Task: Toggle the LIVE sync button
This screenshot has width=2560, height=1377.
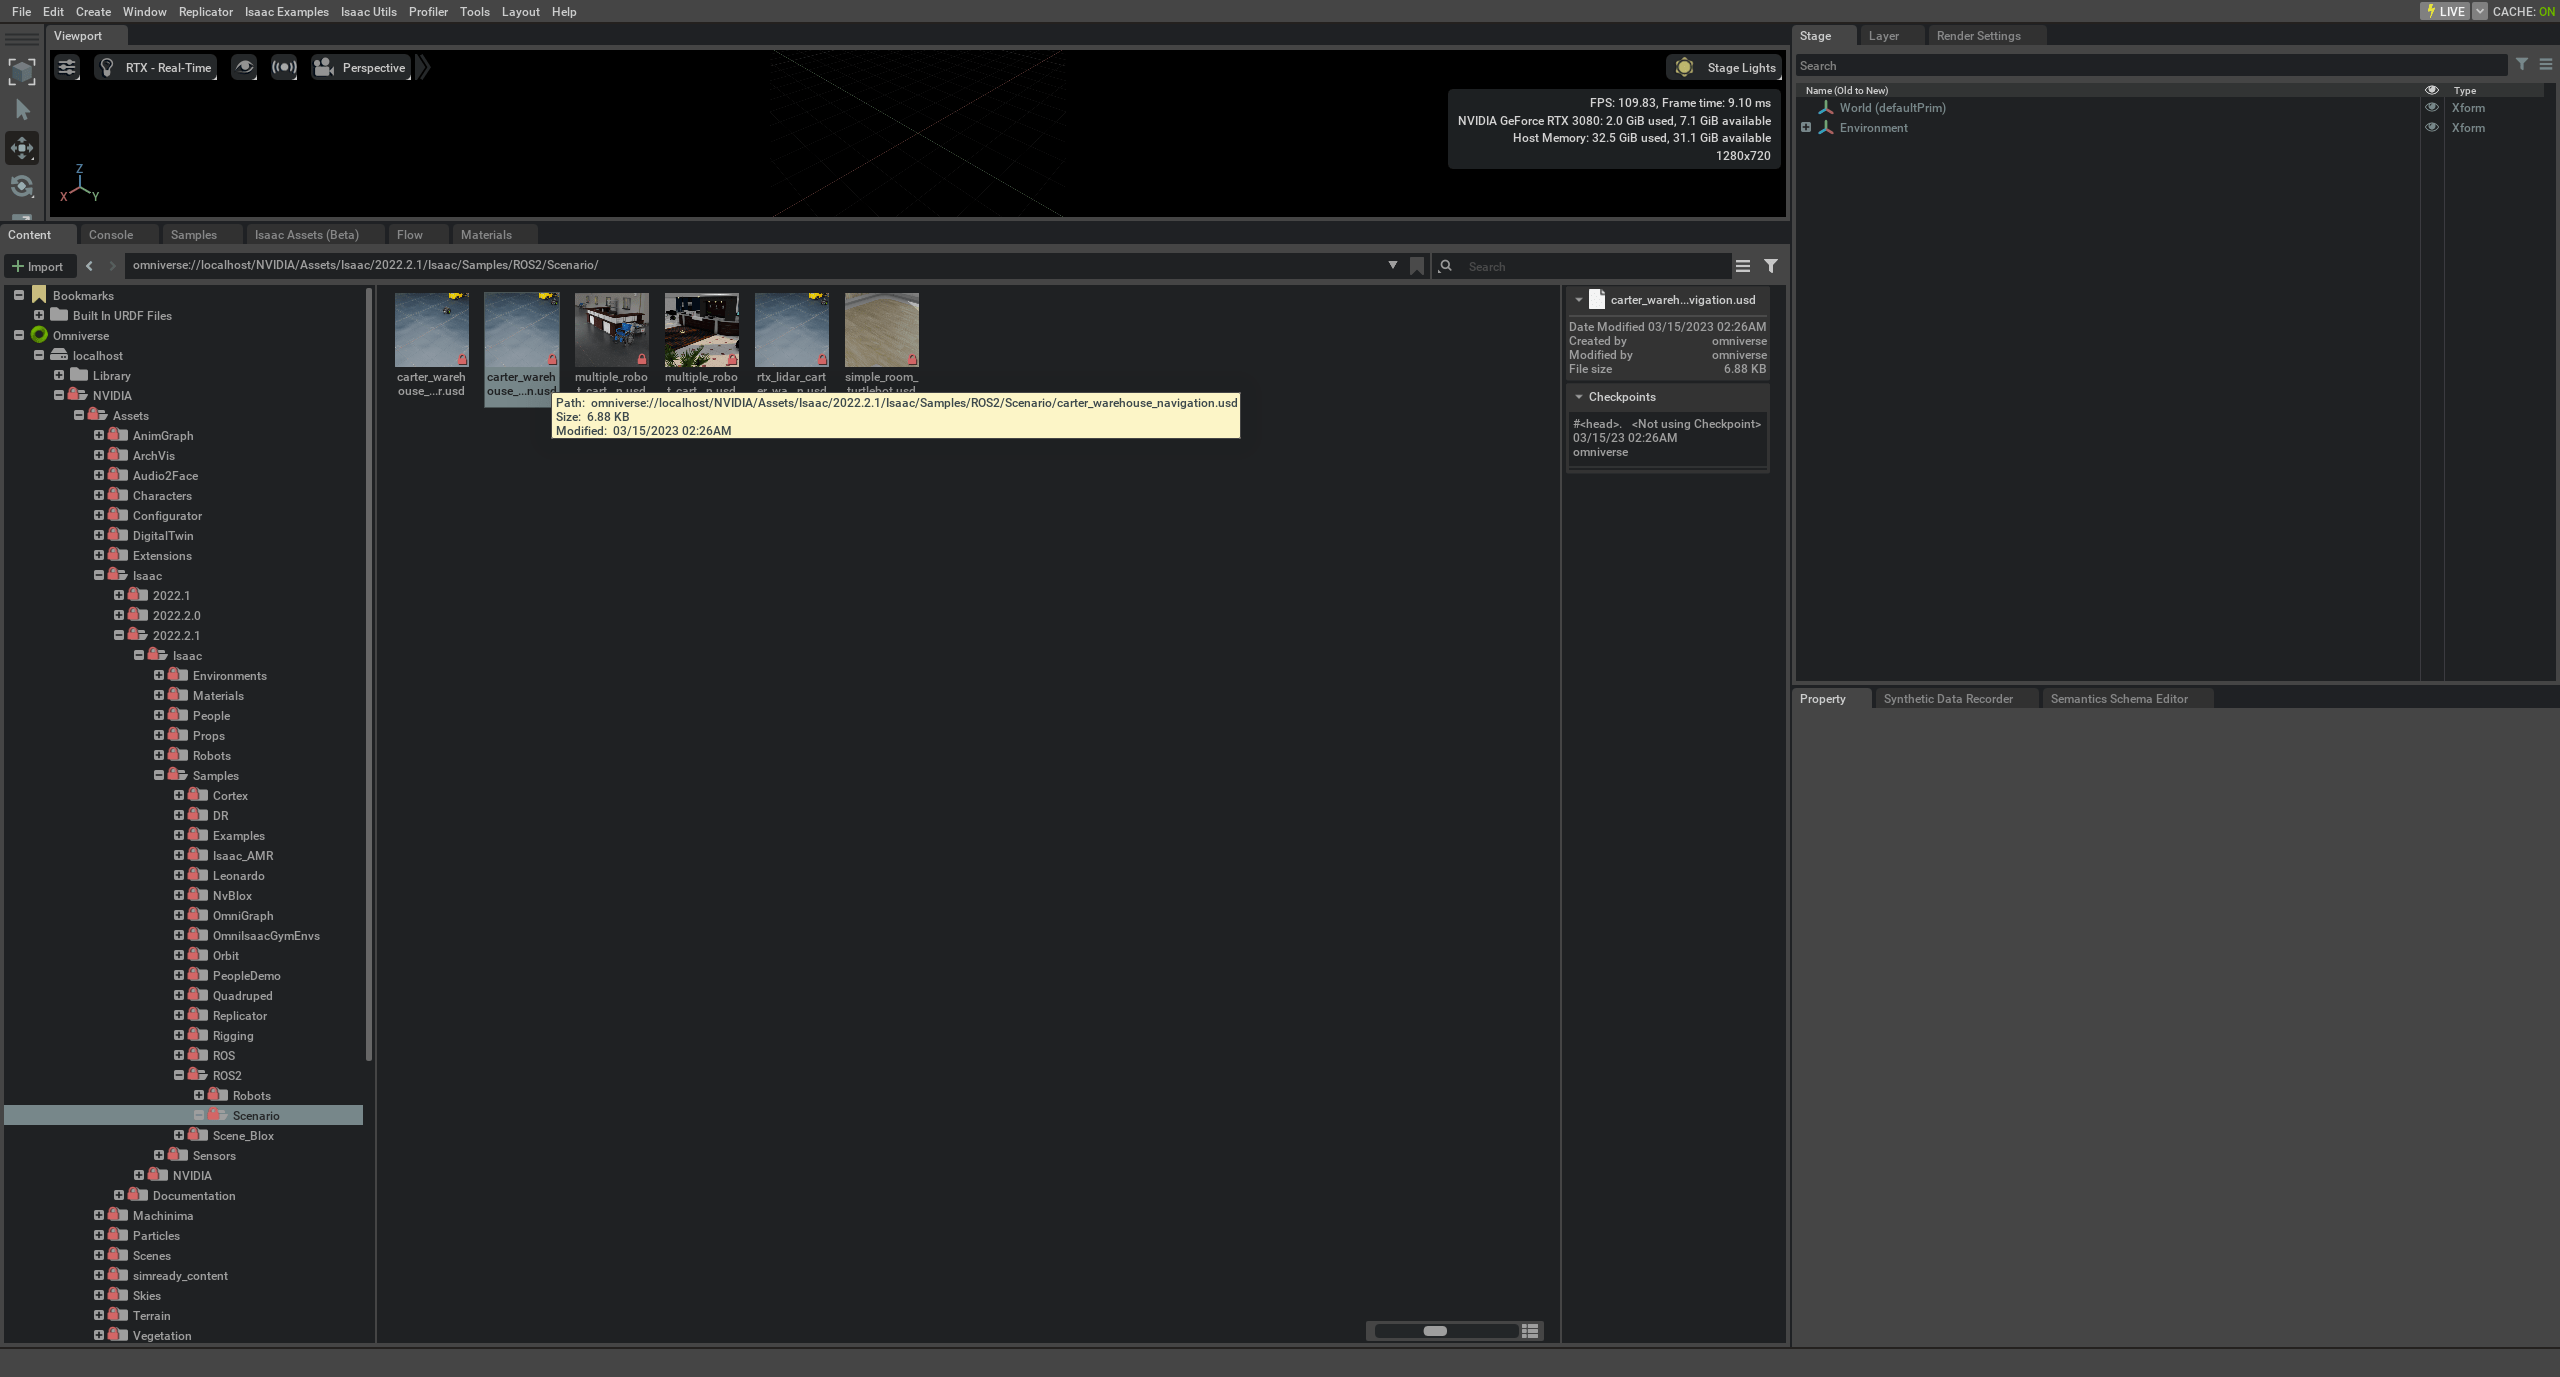Action: (x=2444, y=11)
